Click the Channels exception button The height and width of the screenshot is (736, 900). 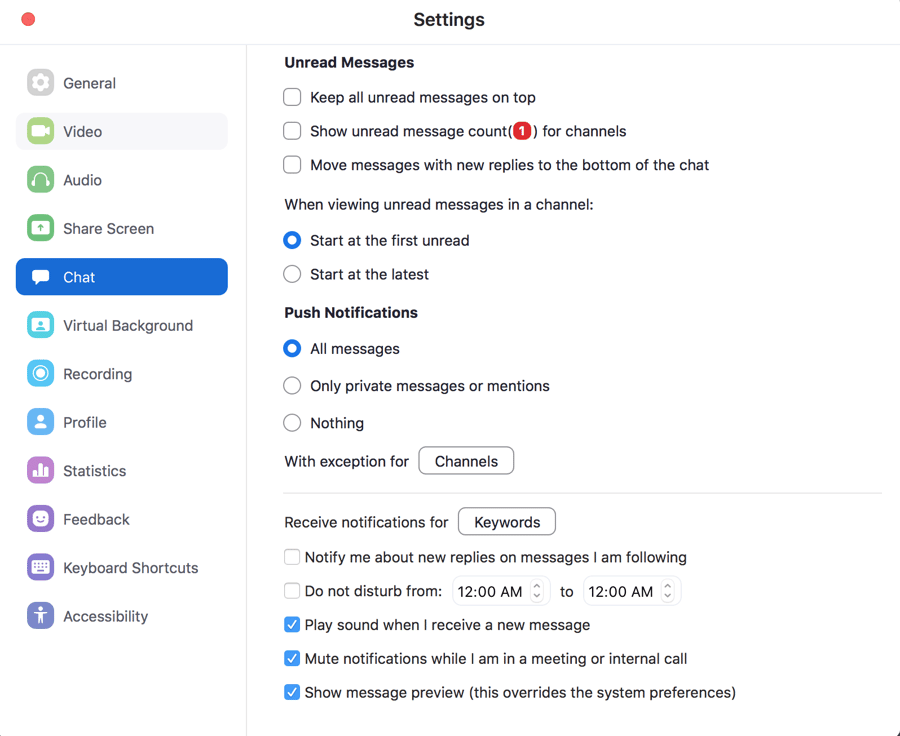pos(466,461)
